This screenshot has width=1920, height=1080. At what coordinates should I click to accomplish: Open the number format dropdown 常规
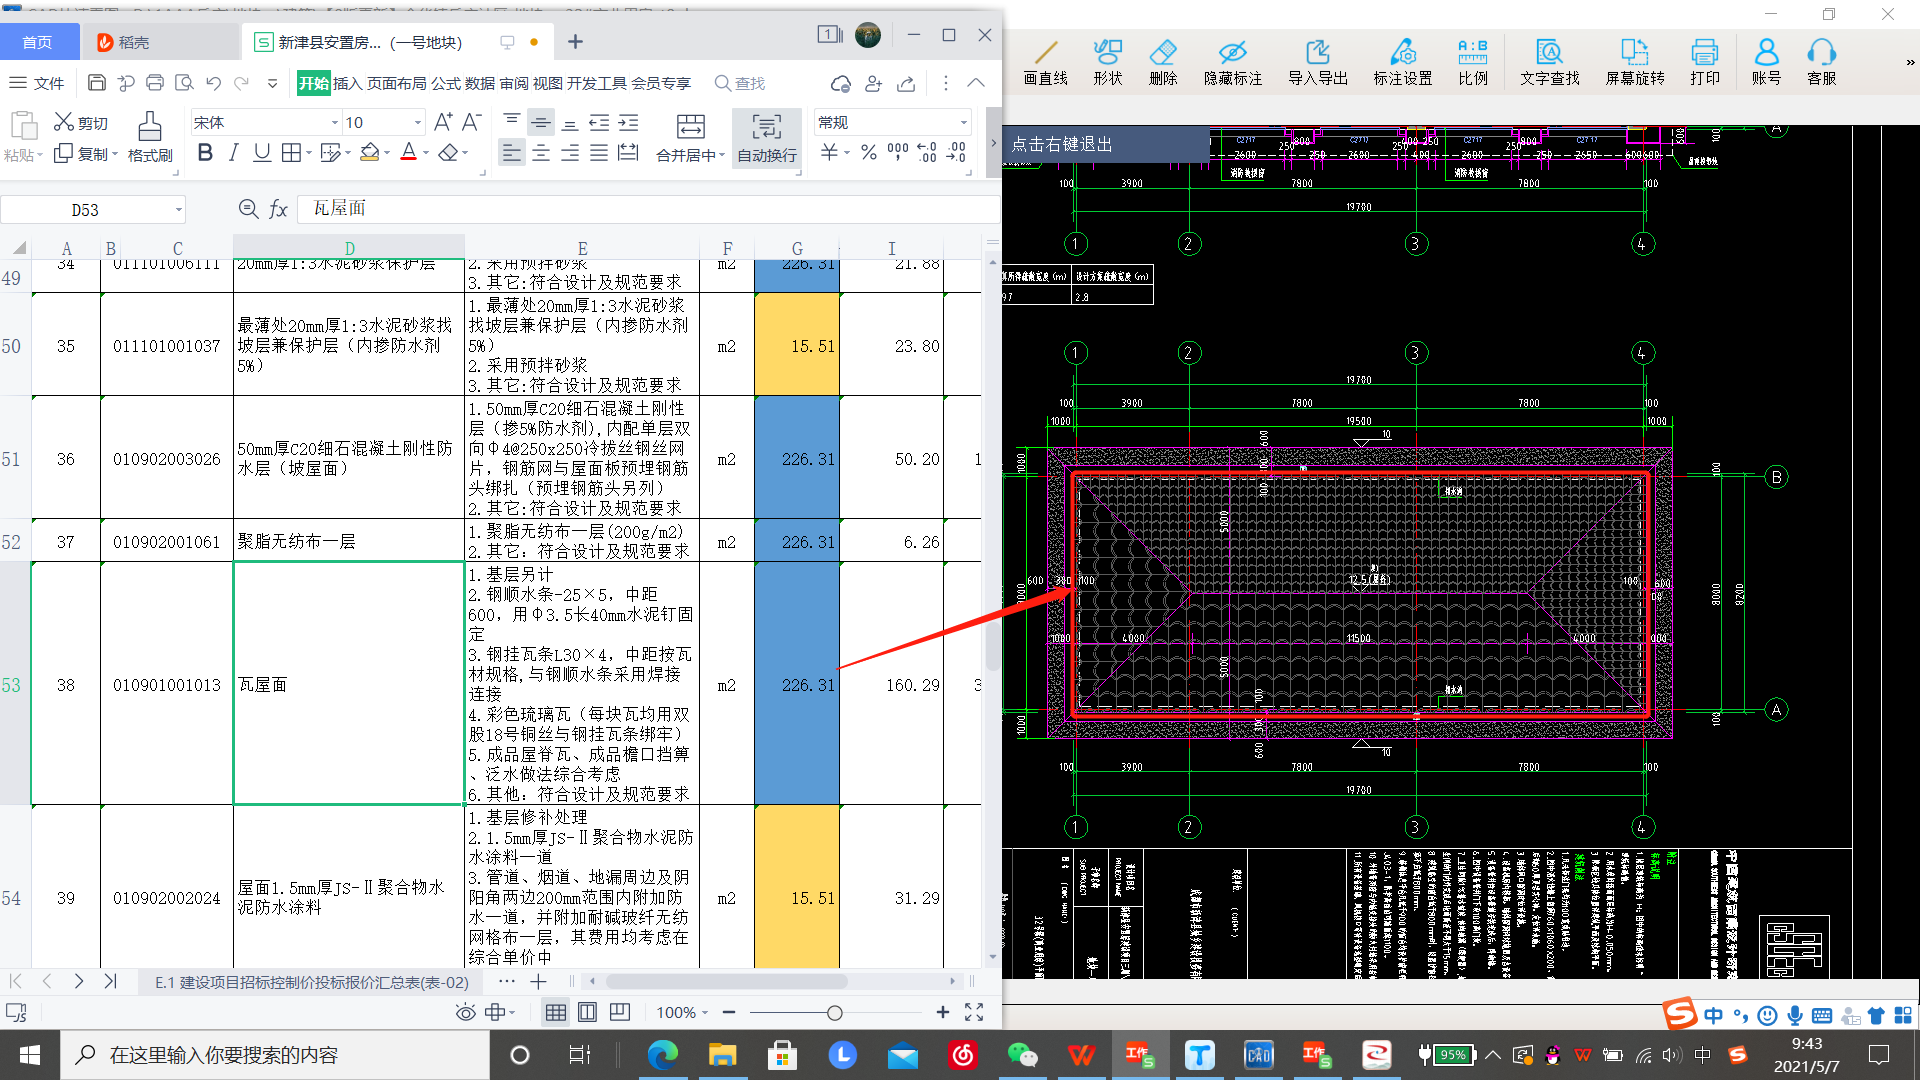[x=963, y=122]
